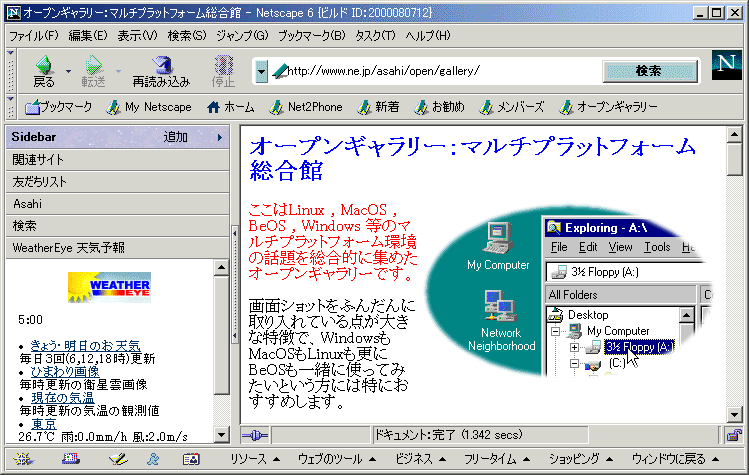Open 現在の気温 link

(63, 398)
